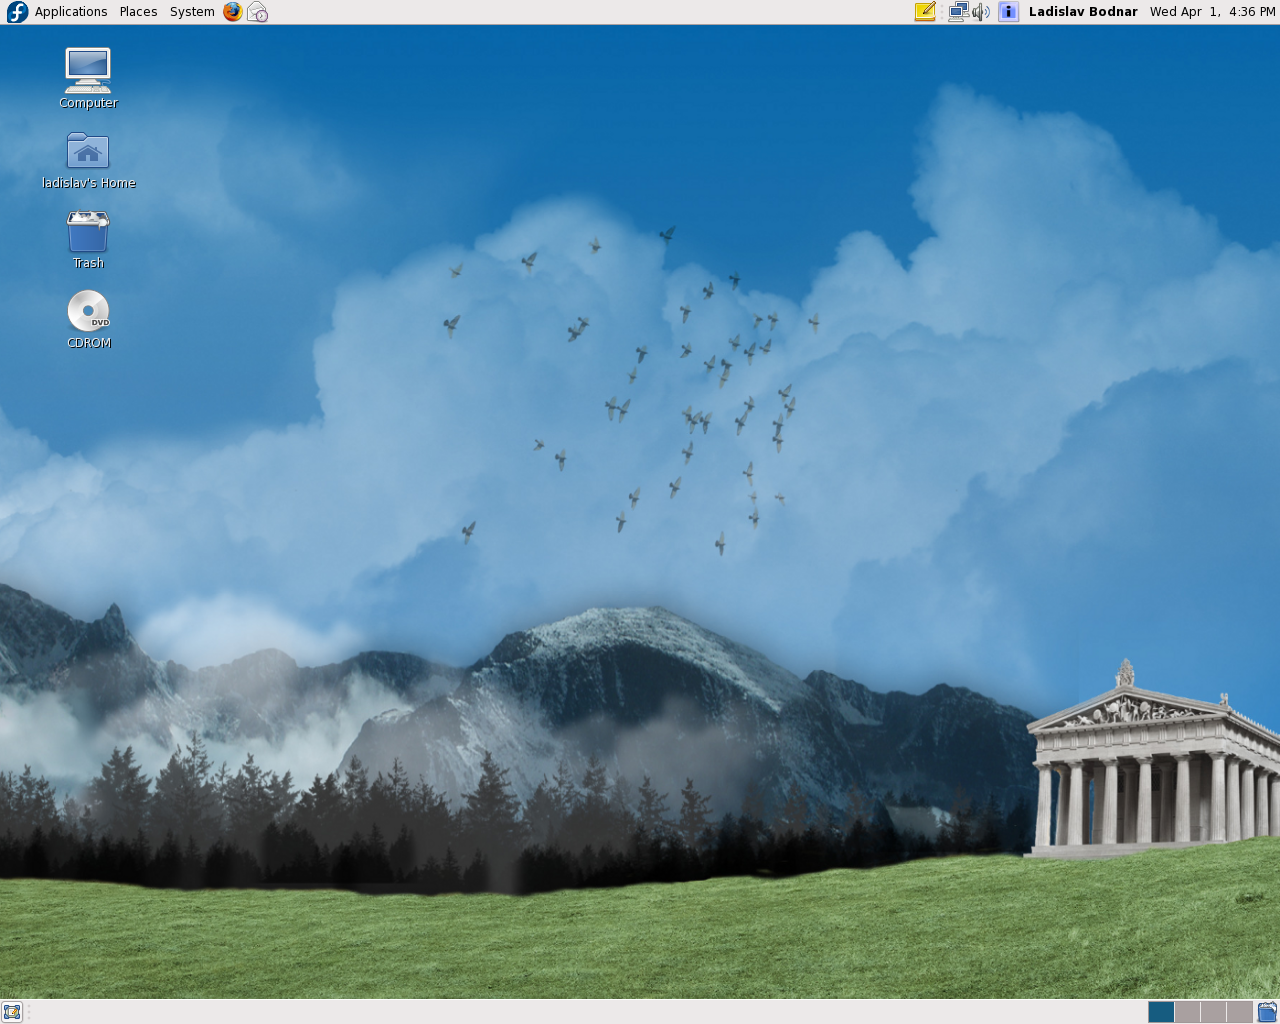The height and width of the screenshot is (1024, 1280).
Task: Open Ladislav Bodnar user switcher
Action: [x=1083, y=12]
